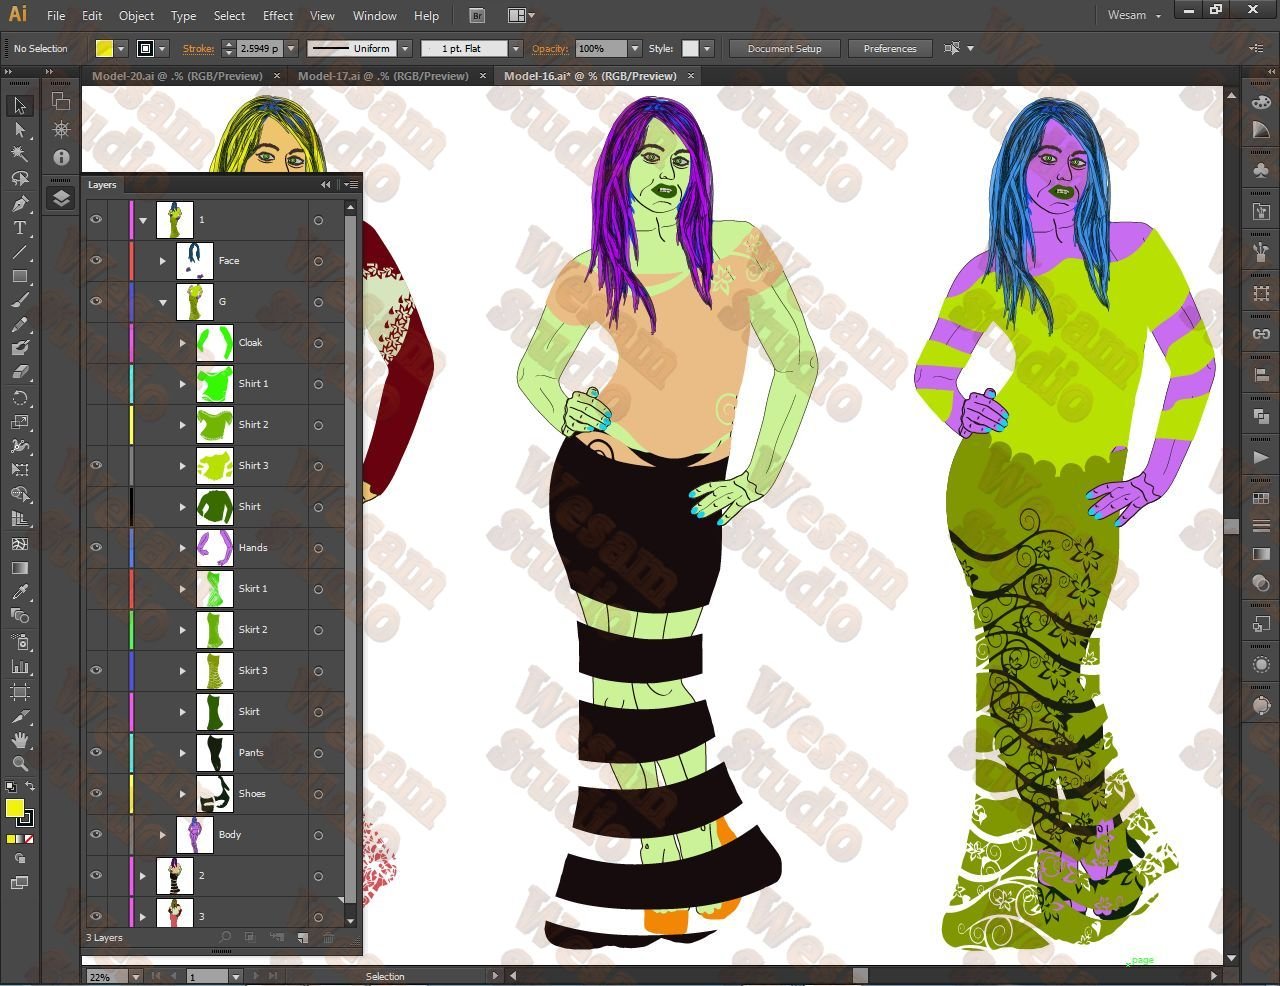Create a new layer in Layers panel
The width and height of the screenshot is (1280, 986).
click(303, 938)
